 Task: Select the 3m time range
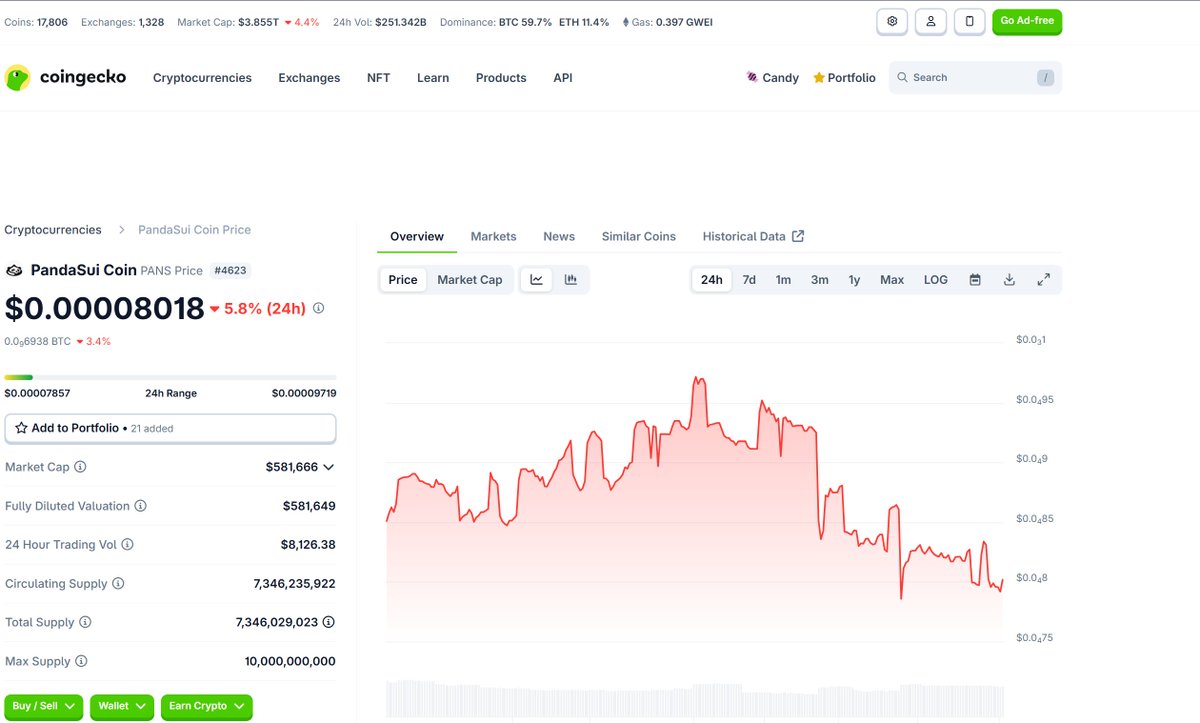click(820, 280)
